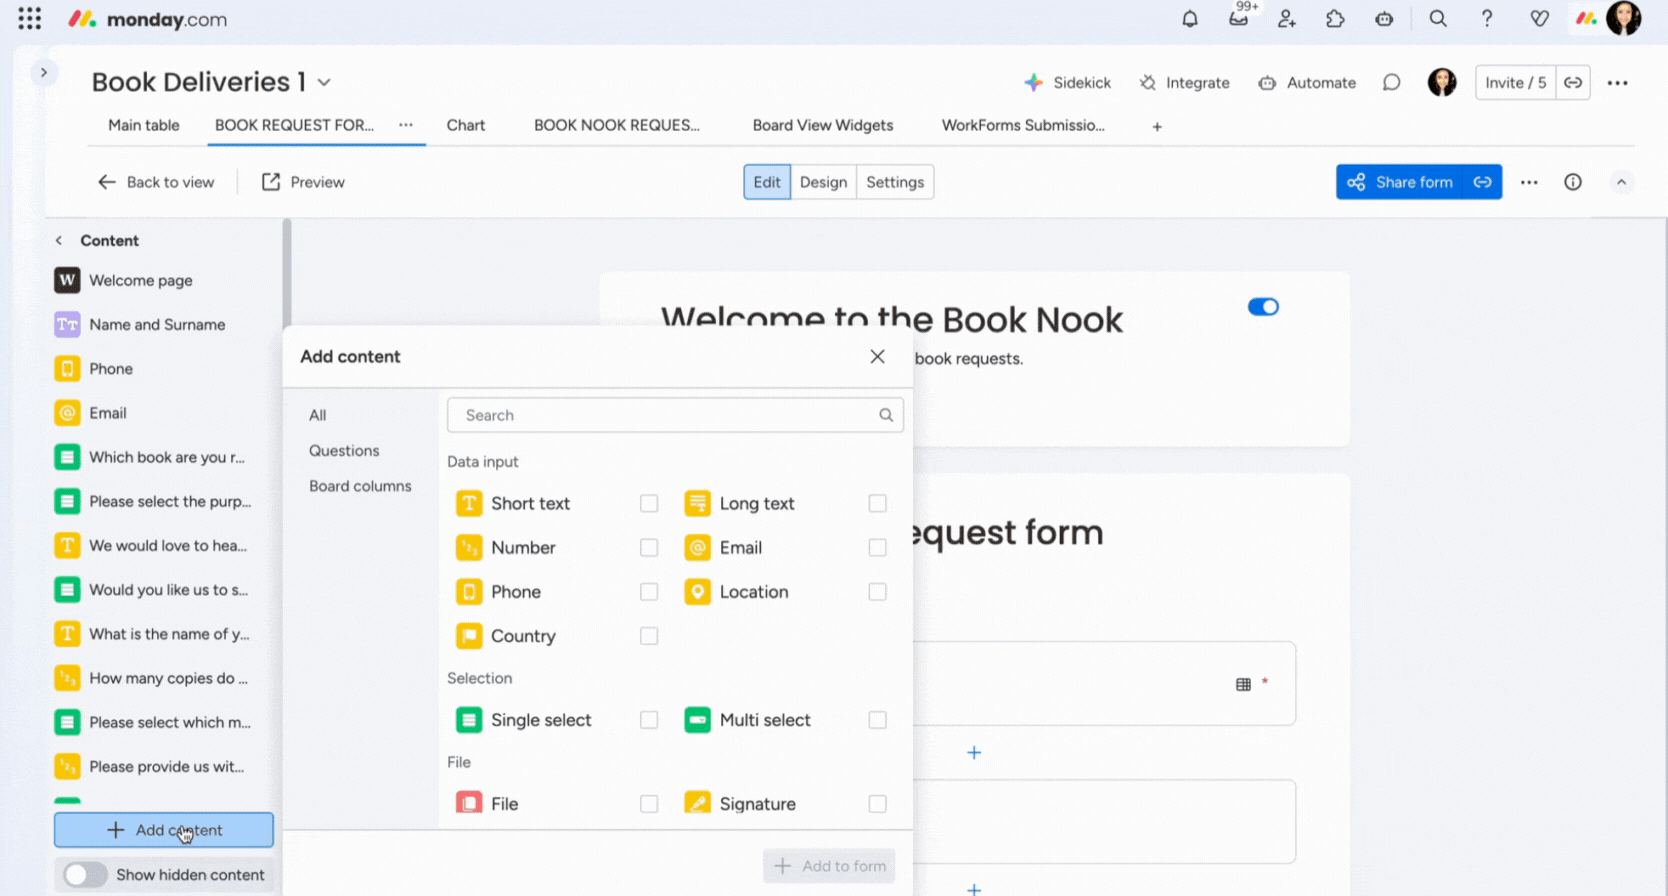Expand the left navigation sidebar

coord(43,72)
